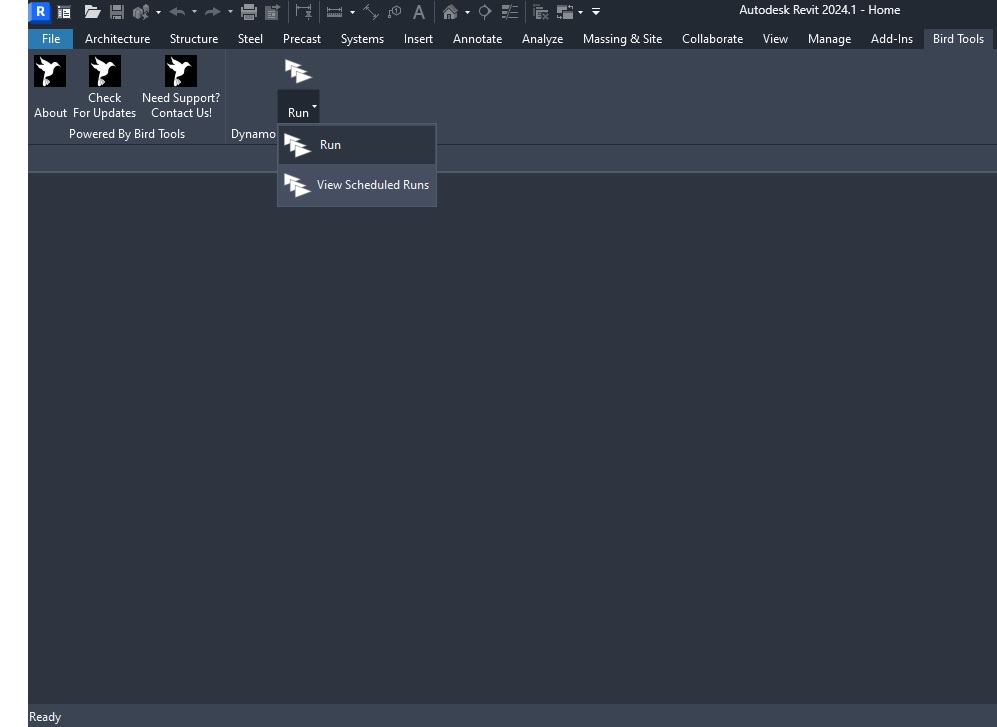Click the Switch Windows icon

coord(565,11)
